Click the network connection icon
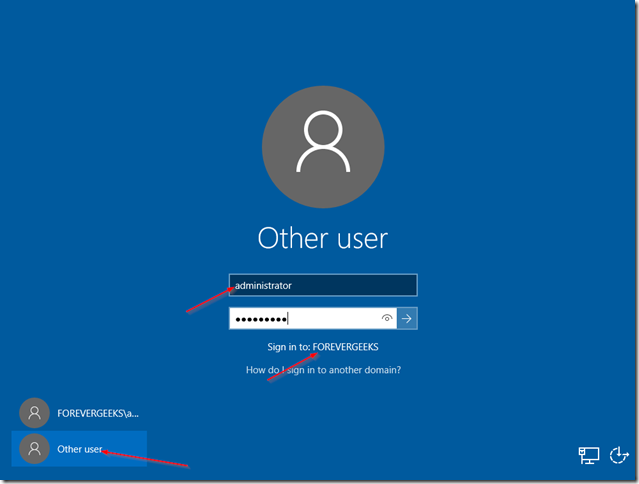 [589, 455]
